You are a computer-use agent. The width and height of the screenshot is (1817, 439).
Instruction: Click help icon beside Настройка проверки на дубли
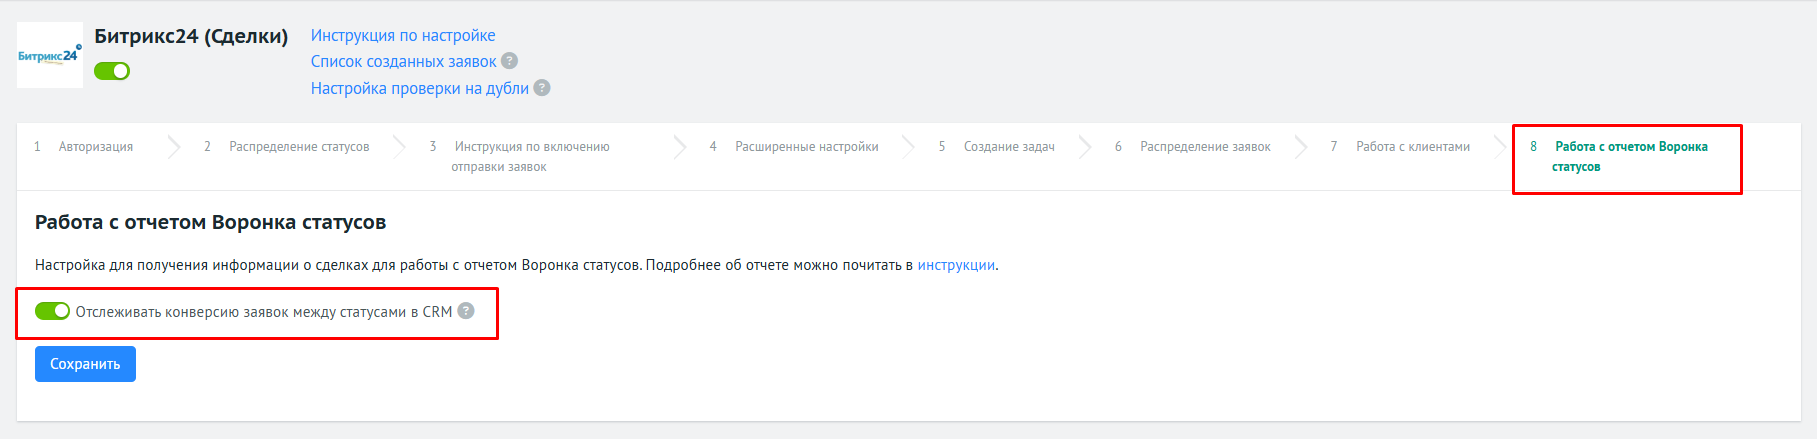point(542,88)
